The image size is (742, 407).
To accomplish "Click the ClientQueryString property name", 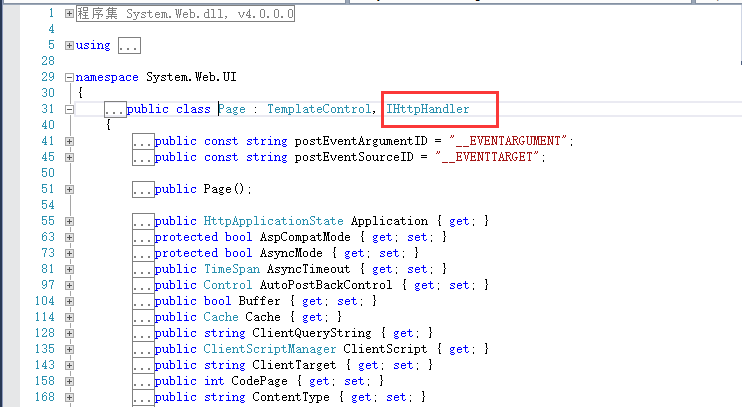I will click(312, 333).
